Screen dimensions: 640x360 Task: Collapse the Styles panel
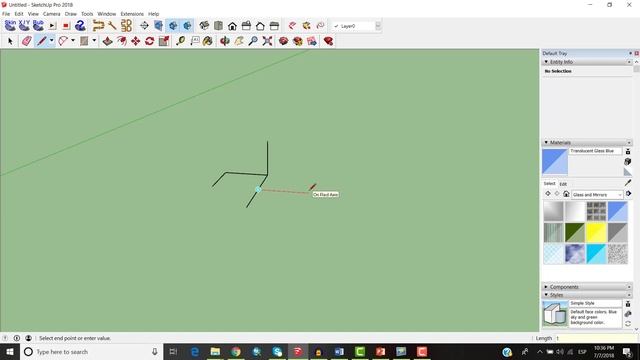click(x=546, y=295)
